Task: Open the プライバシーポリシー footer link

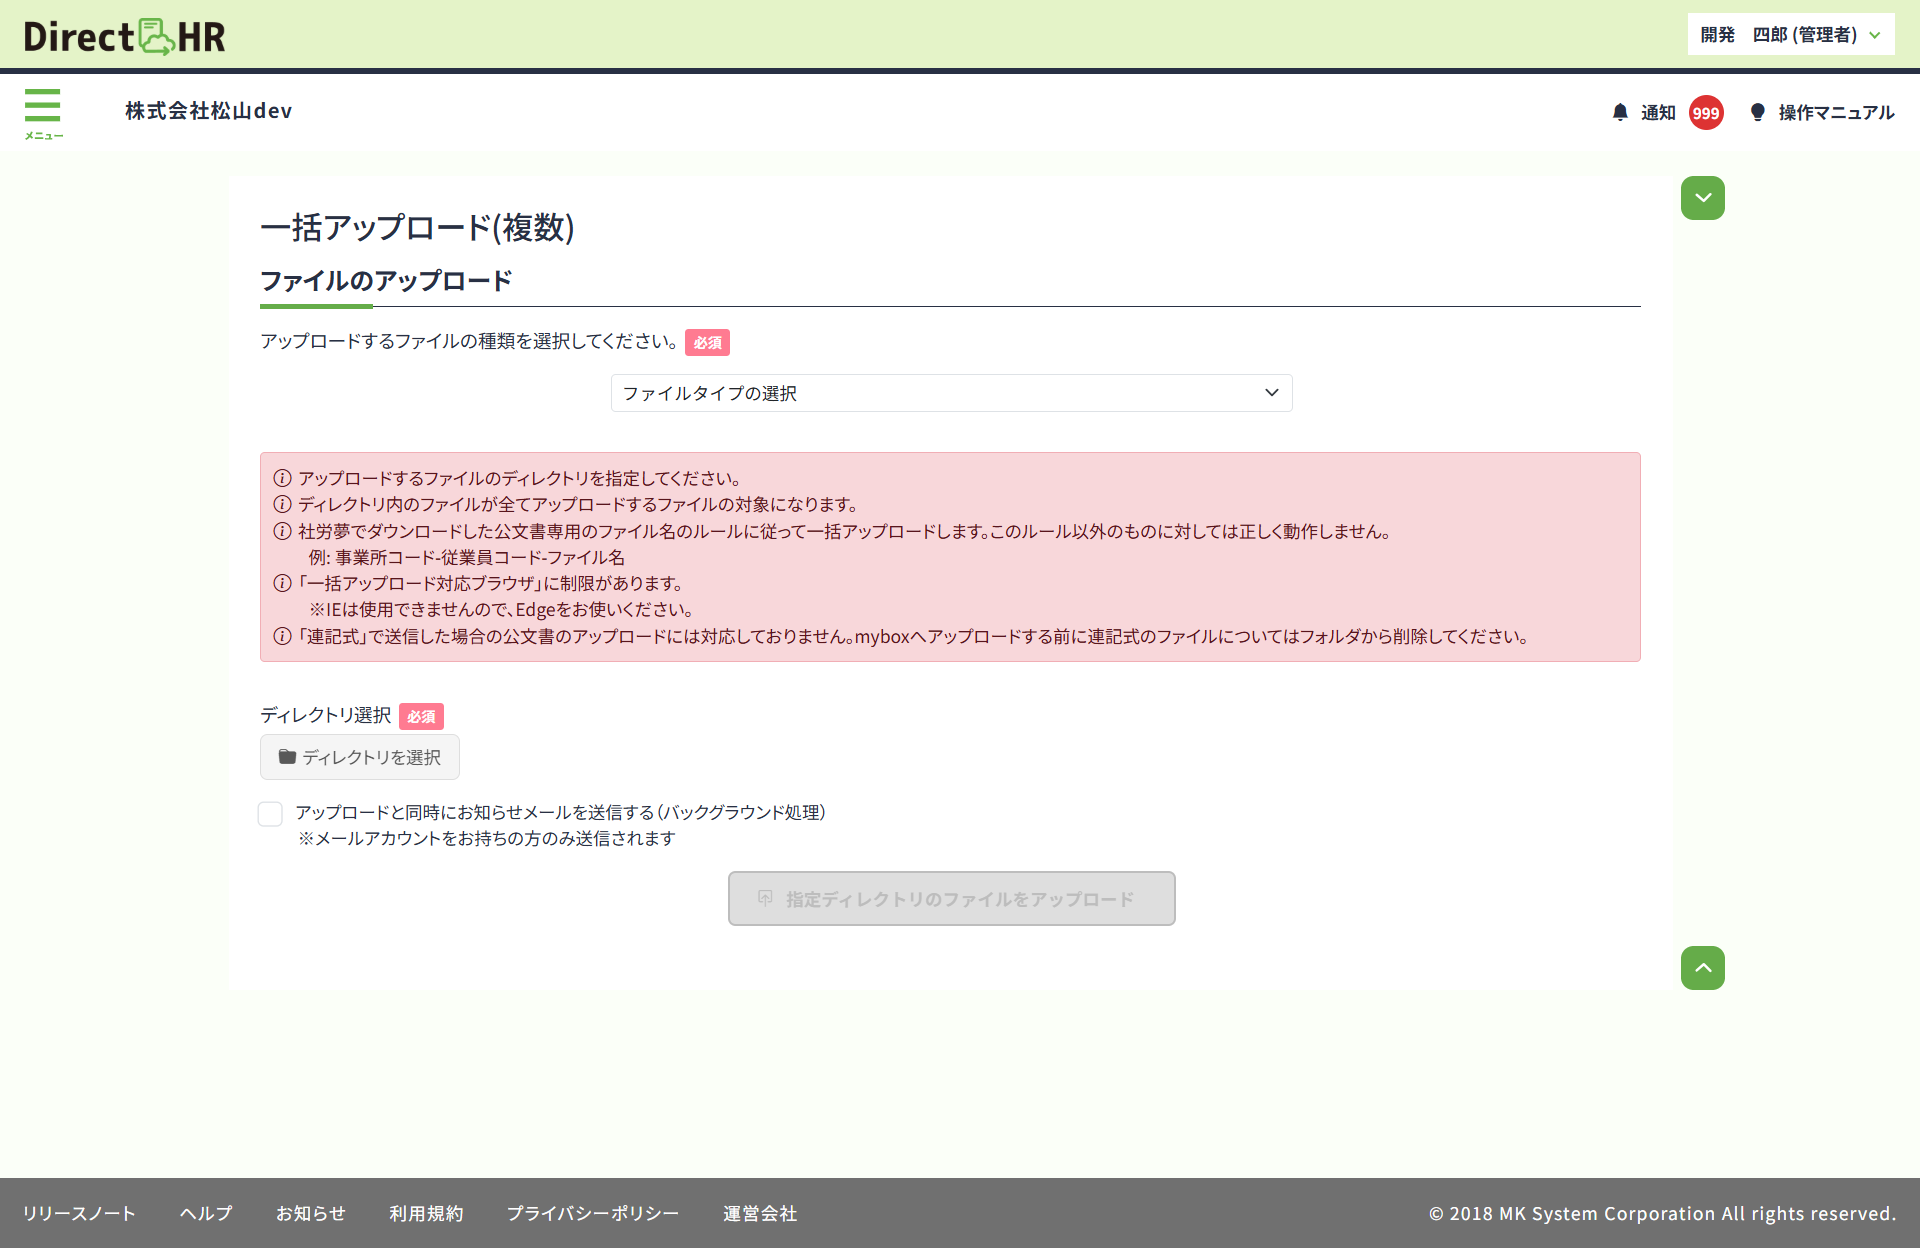Action: [x=593, y=1213]
